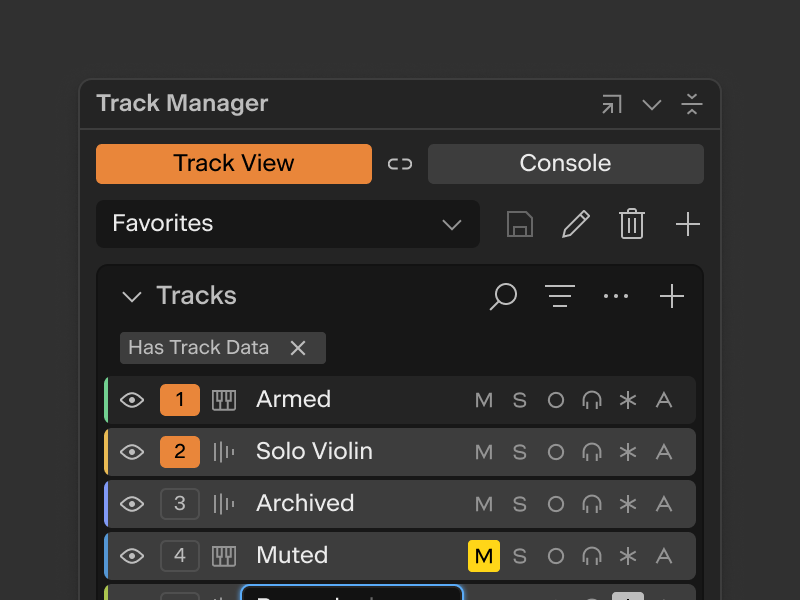Toggle record enable on Solo Violin
The width and height of the screenshot is (800, 600).
point(556,453)
